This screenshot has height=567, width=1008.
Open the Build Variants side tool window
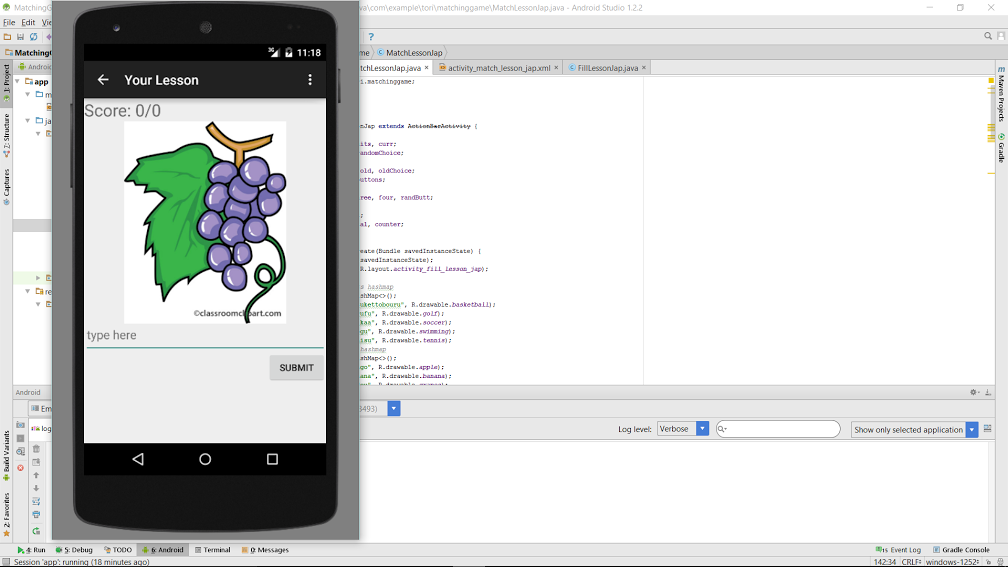click(x=6, y=456)
